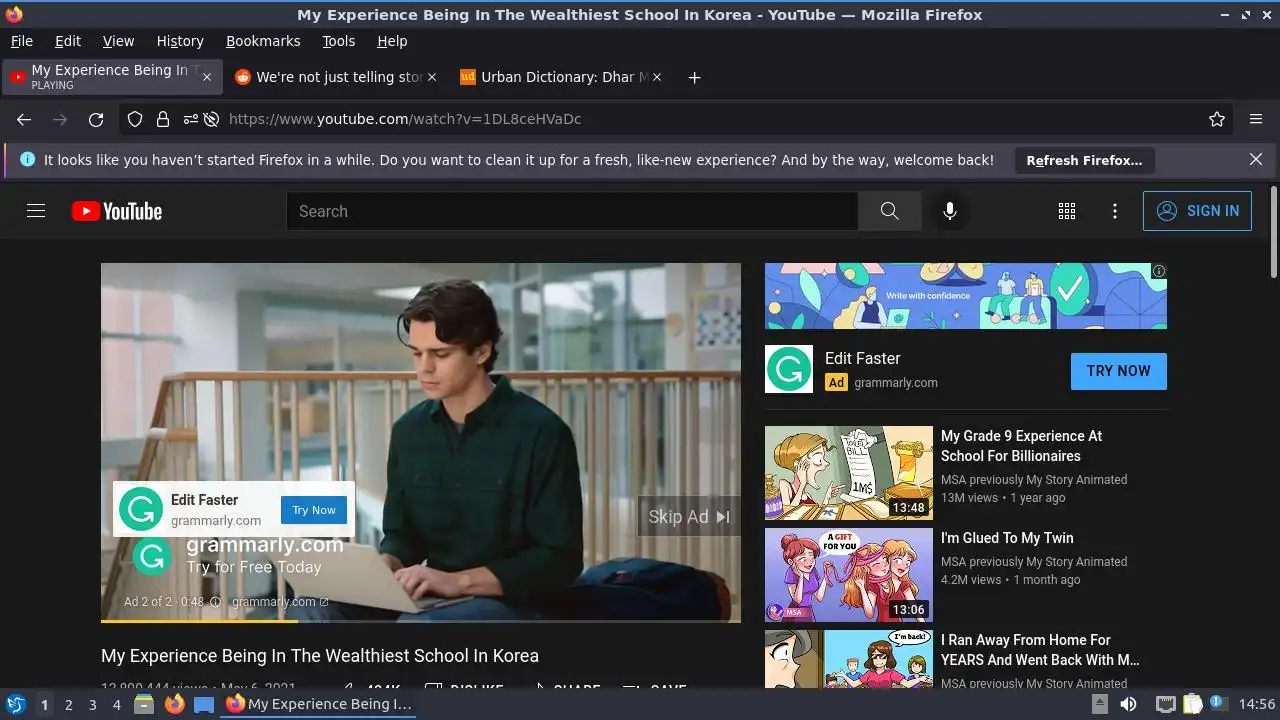Click TRY NOW beside Edit Faster ad
Screen dimensions: 1280x720
pos(1118,371)
